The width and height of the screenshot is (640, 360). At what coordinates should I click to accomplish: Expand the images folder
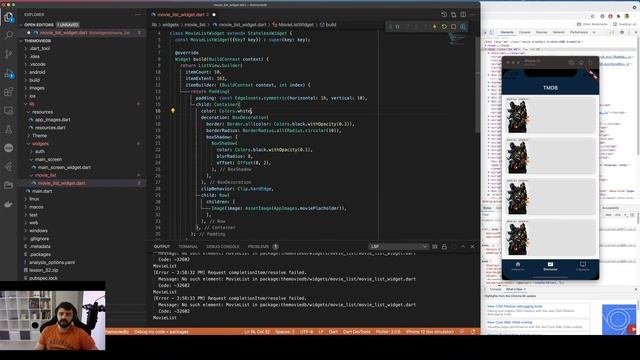click(36, 88)
